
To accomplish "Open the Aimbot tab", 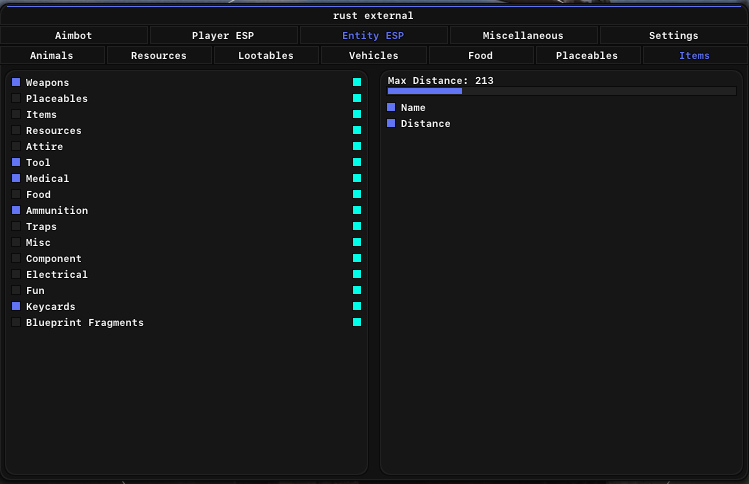I will click(74, 35).
